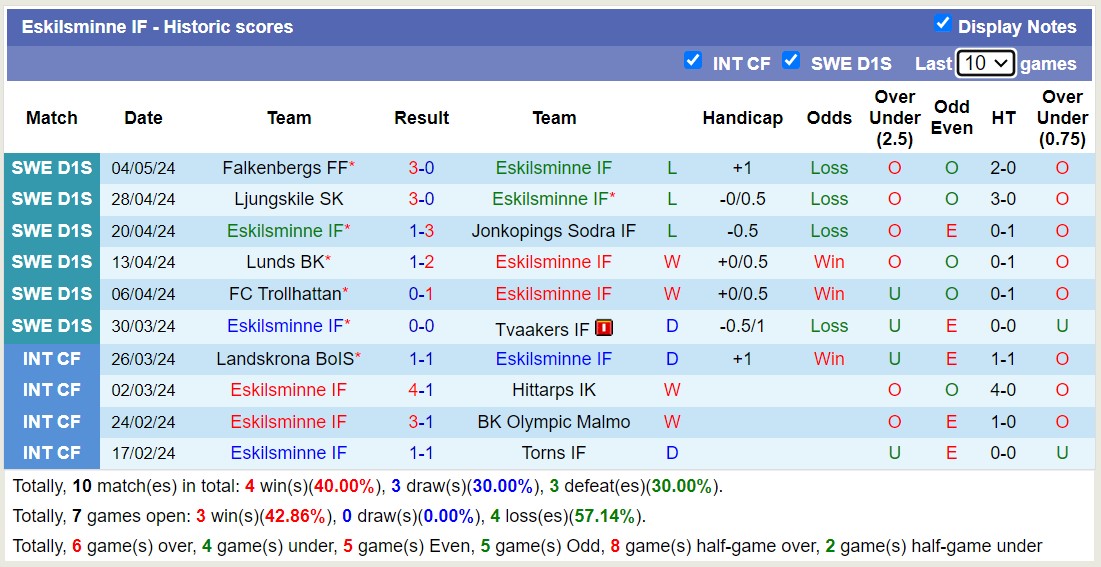
Task: Click Landskrona BoIS team name
Action: [x=285, y=358]
